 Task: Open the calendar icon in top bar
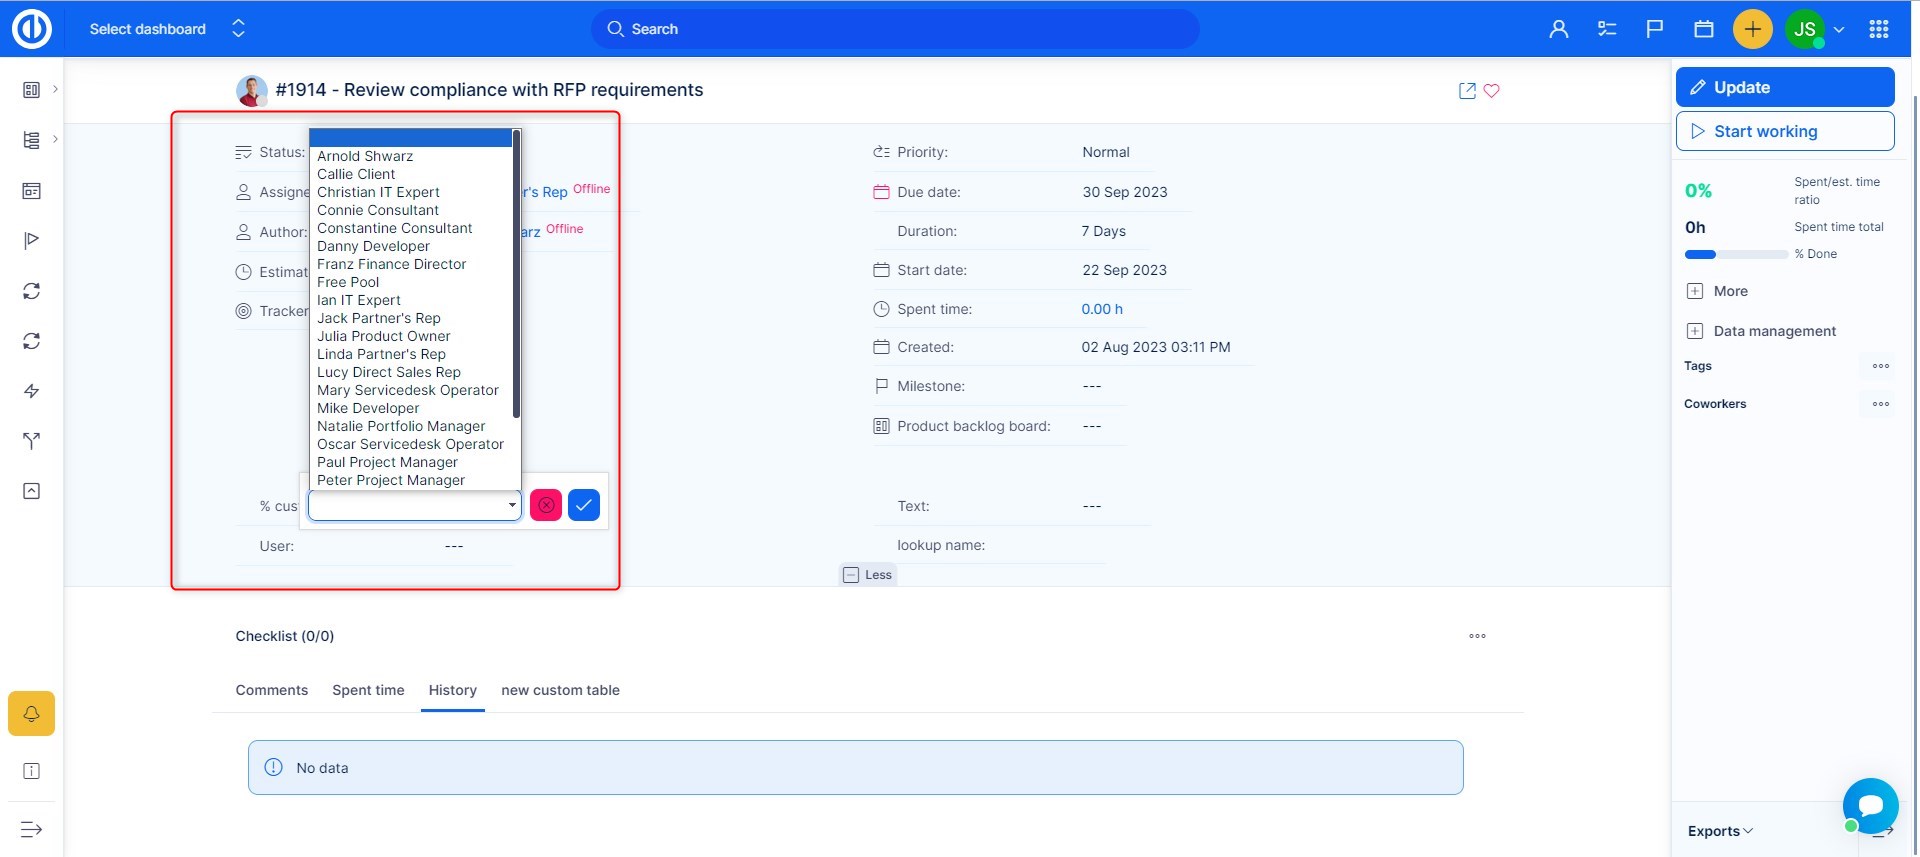click(x=1704, y=29)
